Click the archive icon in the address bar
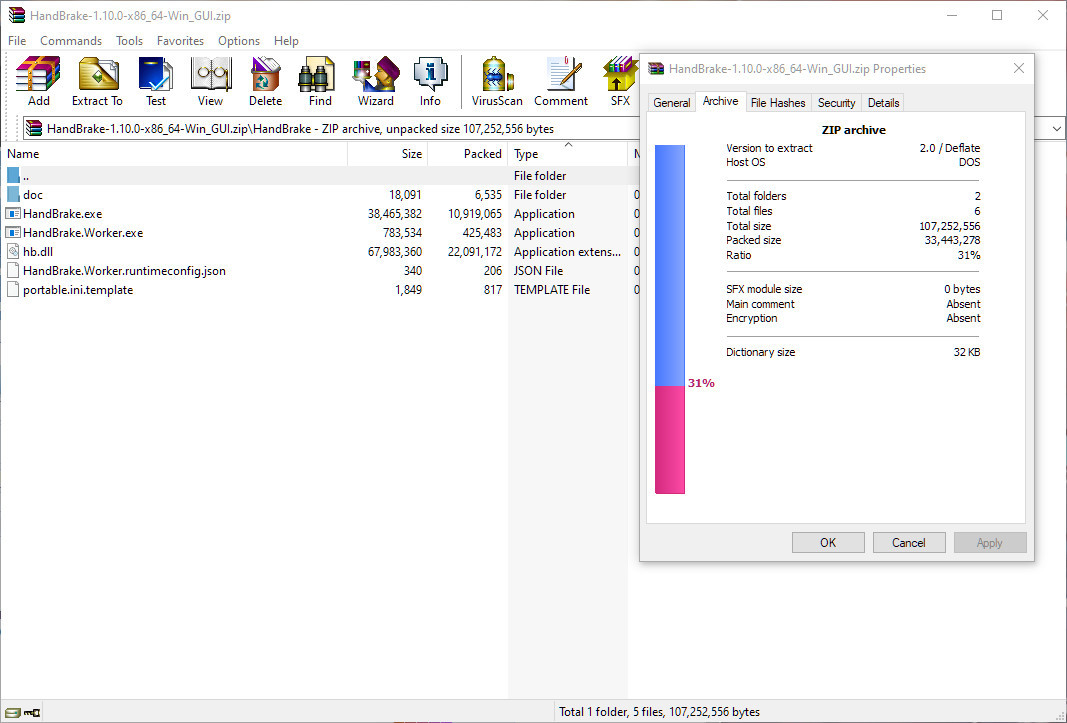 (x=33, y=128)
